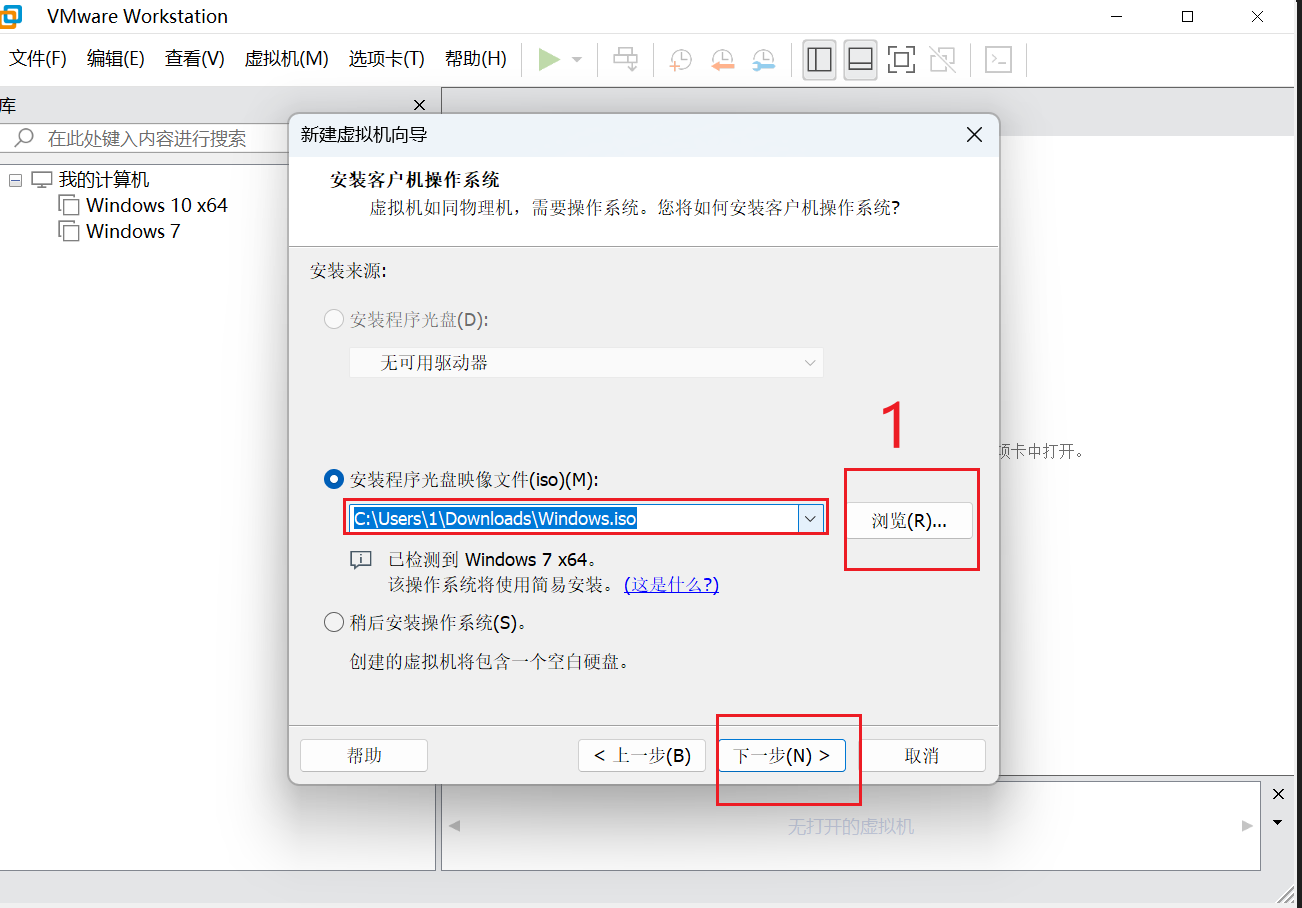Click the full screen mode icon
Image resolution: width=1302 pixels, height=908 pixels.
point(901,60)
